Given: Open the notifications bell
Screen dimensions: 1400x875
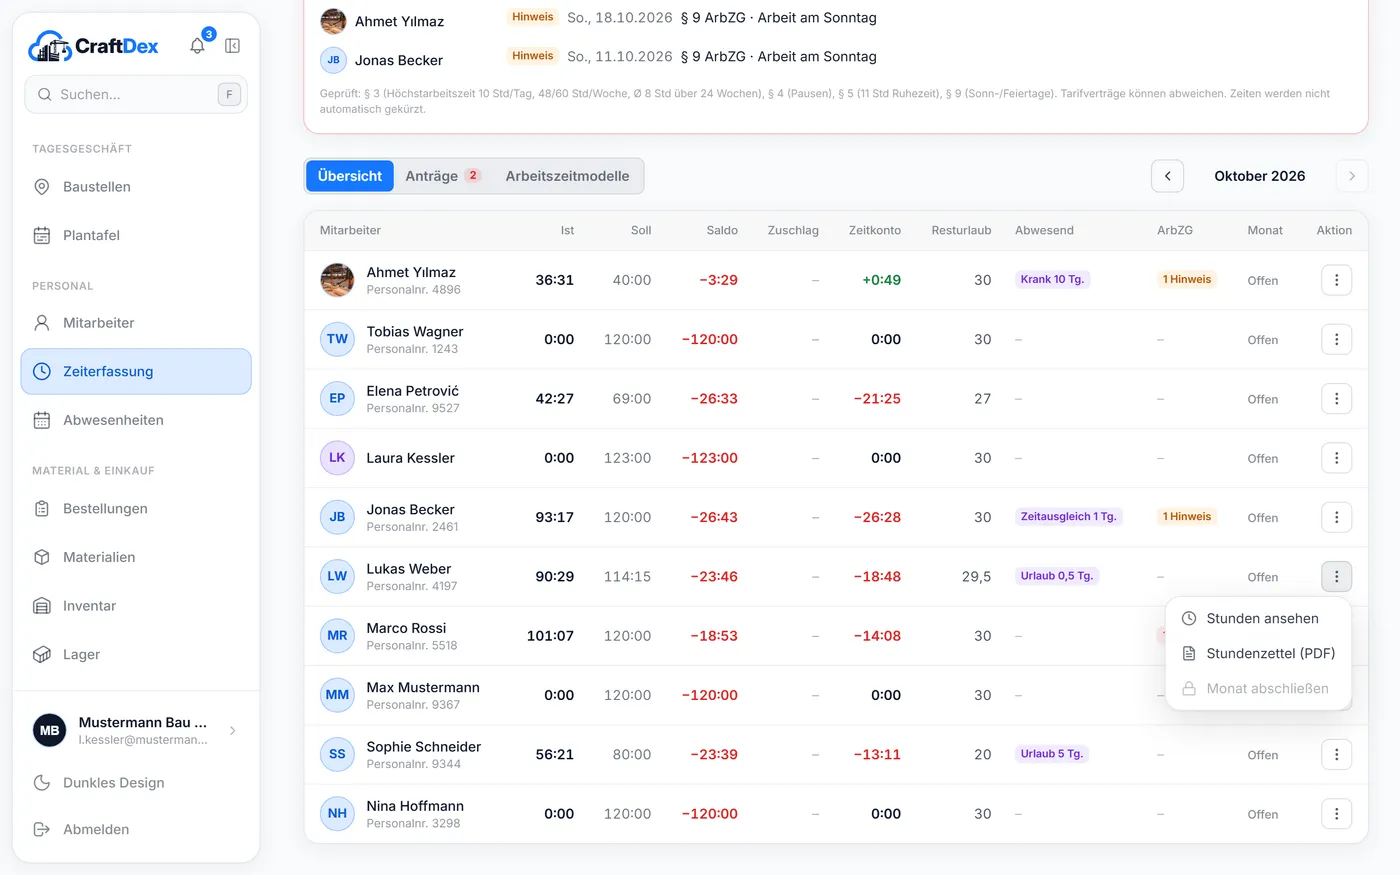Looking at the screenshot, I should click(198, 46).
